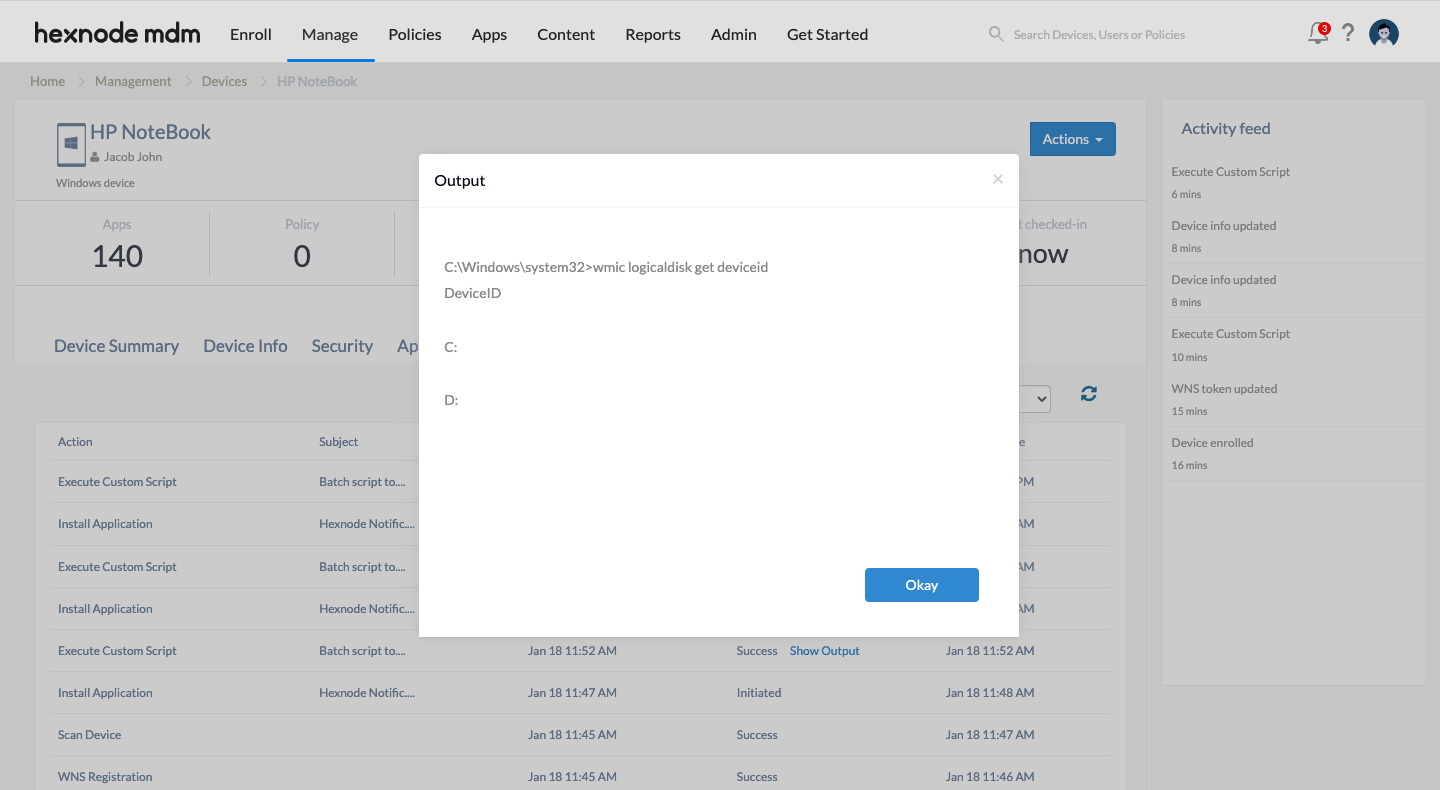Click the Show Output link

[x=824, y=651]
